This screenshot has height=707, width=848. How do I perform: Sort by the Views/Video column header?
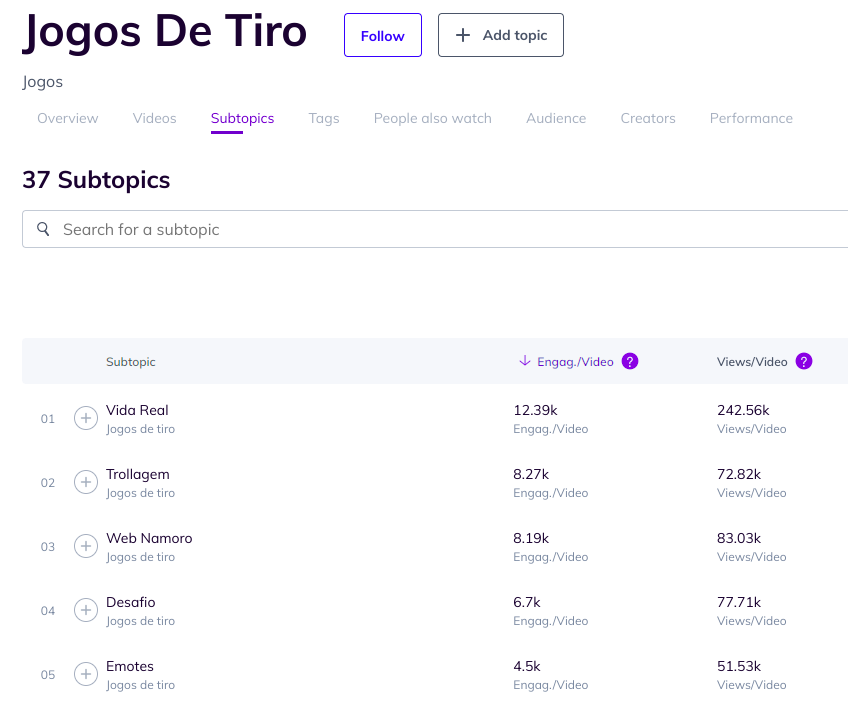[751, 362]
